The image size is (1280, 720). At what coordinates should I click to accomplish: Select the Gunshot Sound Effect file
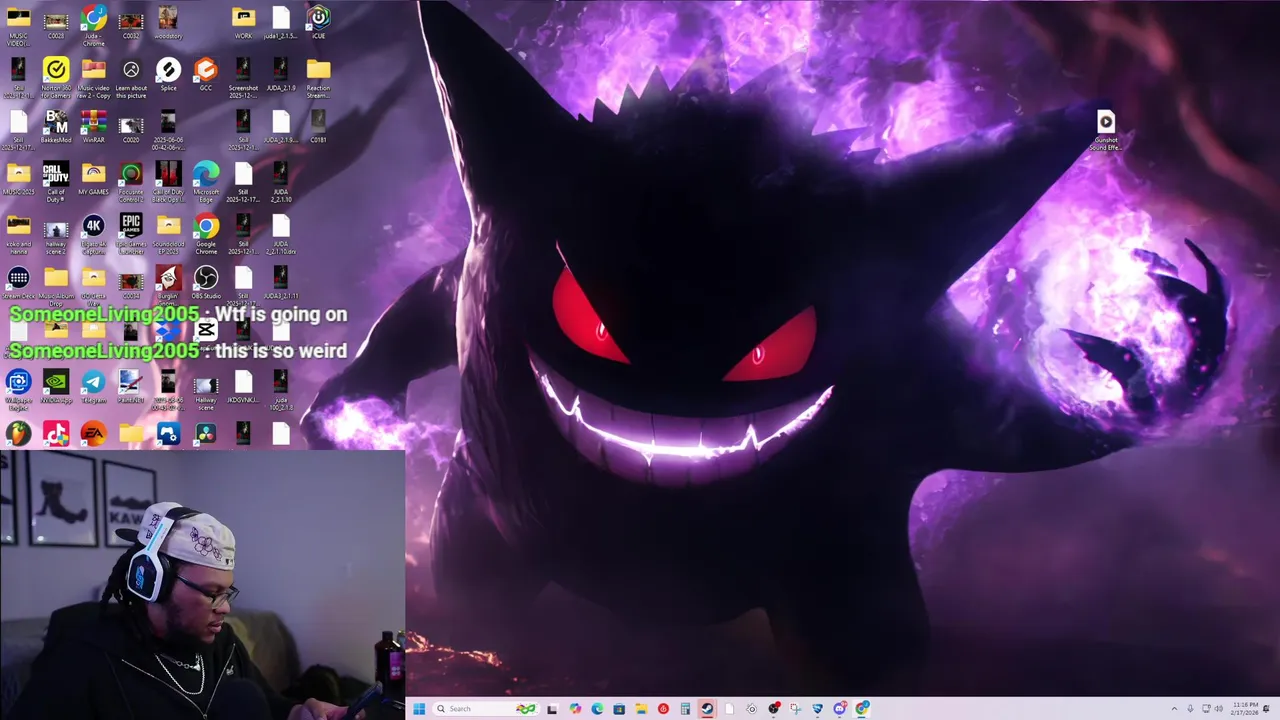(x=1105, y=130)
